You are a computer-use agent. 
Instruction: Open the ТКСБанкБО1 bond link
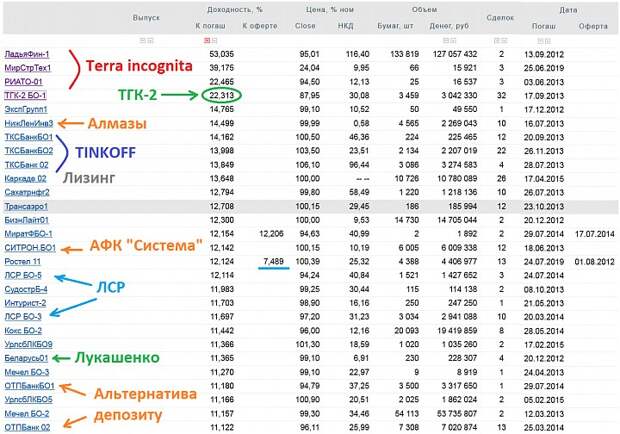(x=28, y=137)
